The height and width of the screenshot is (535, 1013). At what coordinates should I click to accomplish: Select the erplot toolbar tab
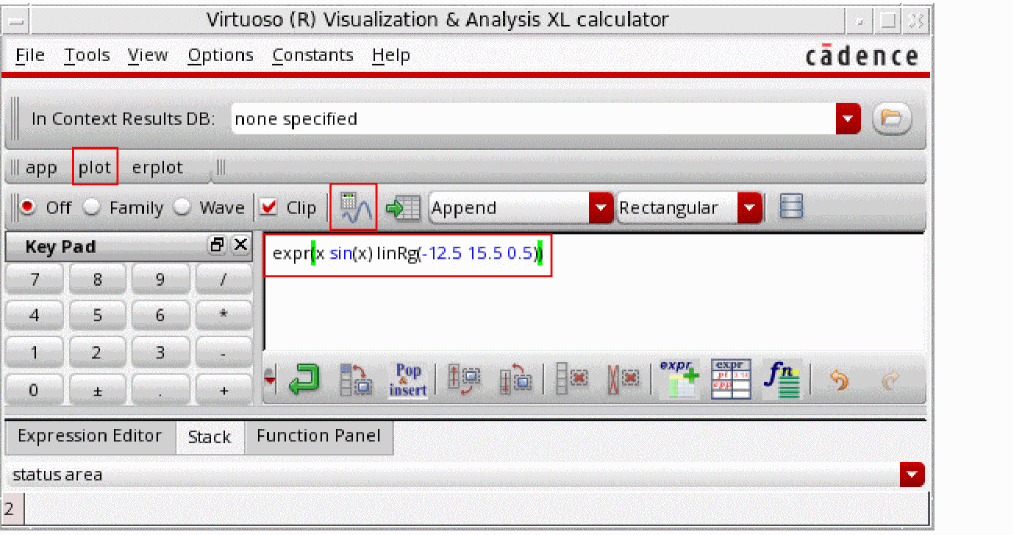[x=157, y=168]
